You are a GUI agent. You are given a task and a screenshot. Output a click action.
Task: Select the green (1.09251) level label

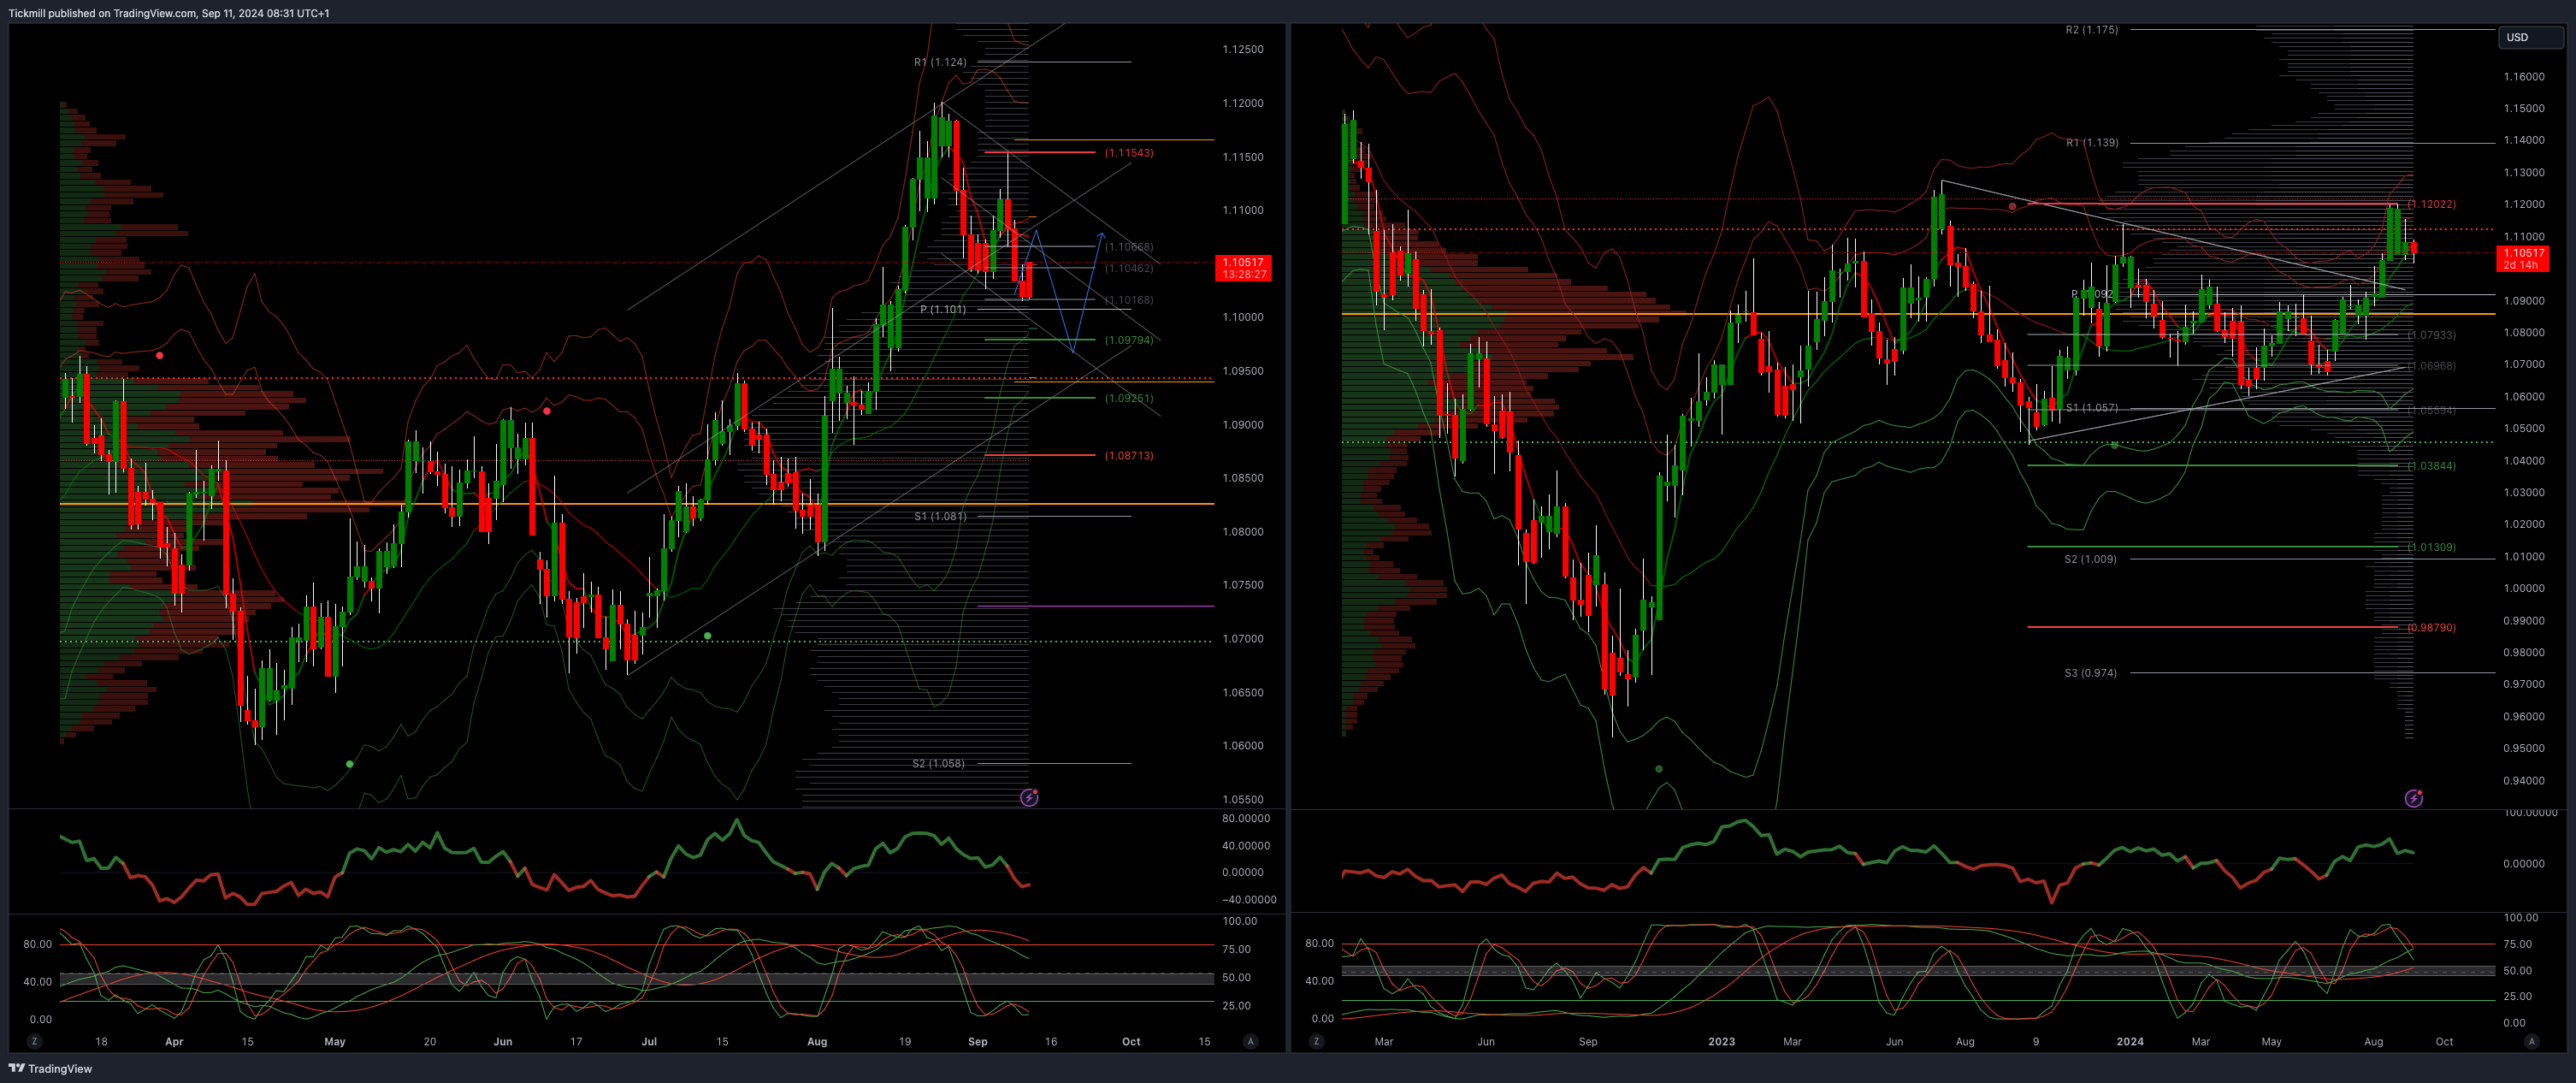[1129, 398]
